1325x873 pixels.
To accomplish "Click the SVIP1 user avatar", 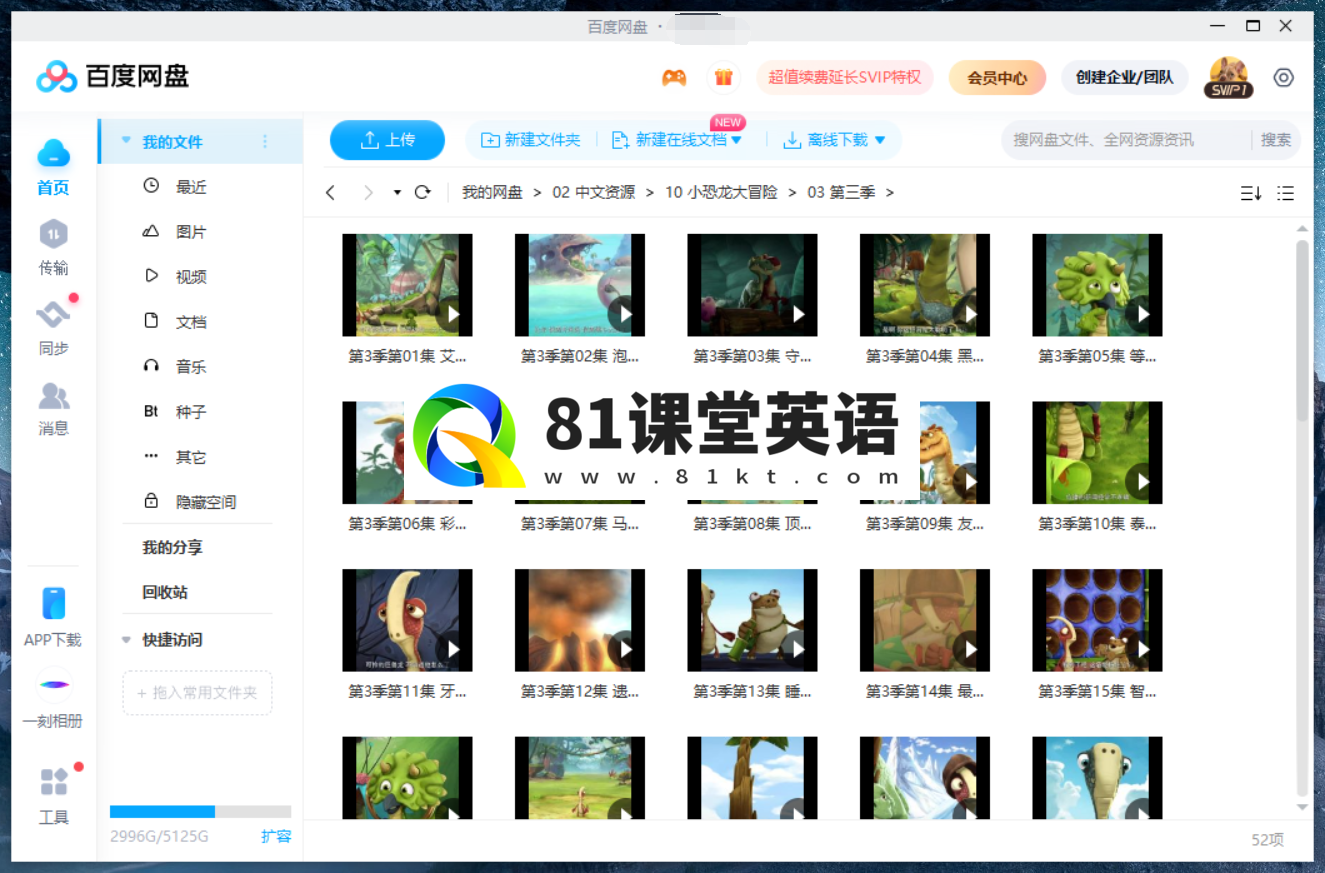I will (x=1228, y=77).
